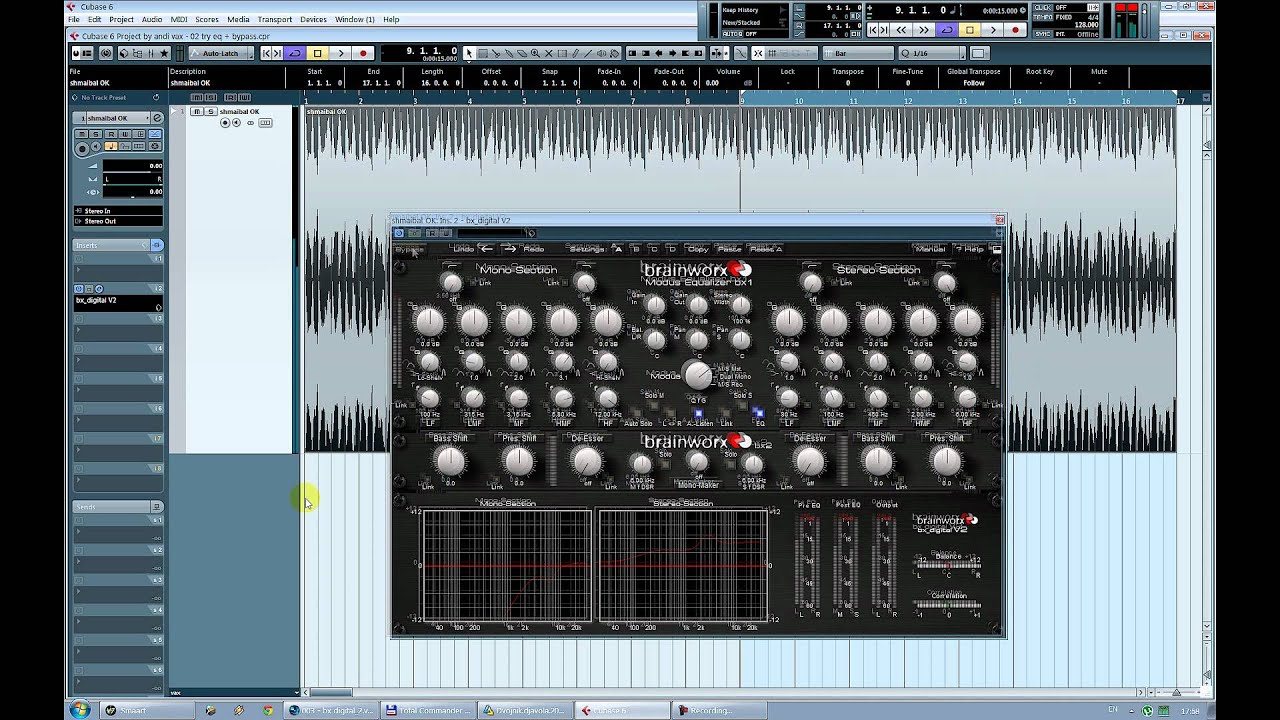This screenshot has height=720, width=1280.
Task: Click the Mono Section Bass Shift knob
Action: [x=450, y=461]
